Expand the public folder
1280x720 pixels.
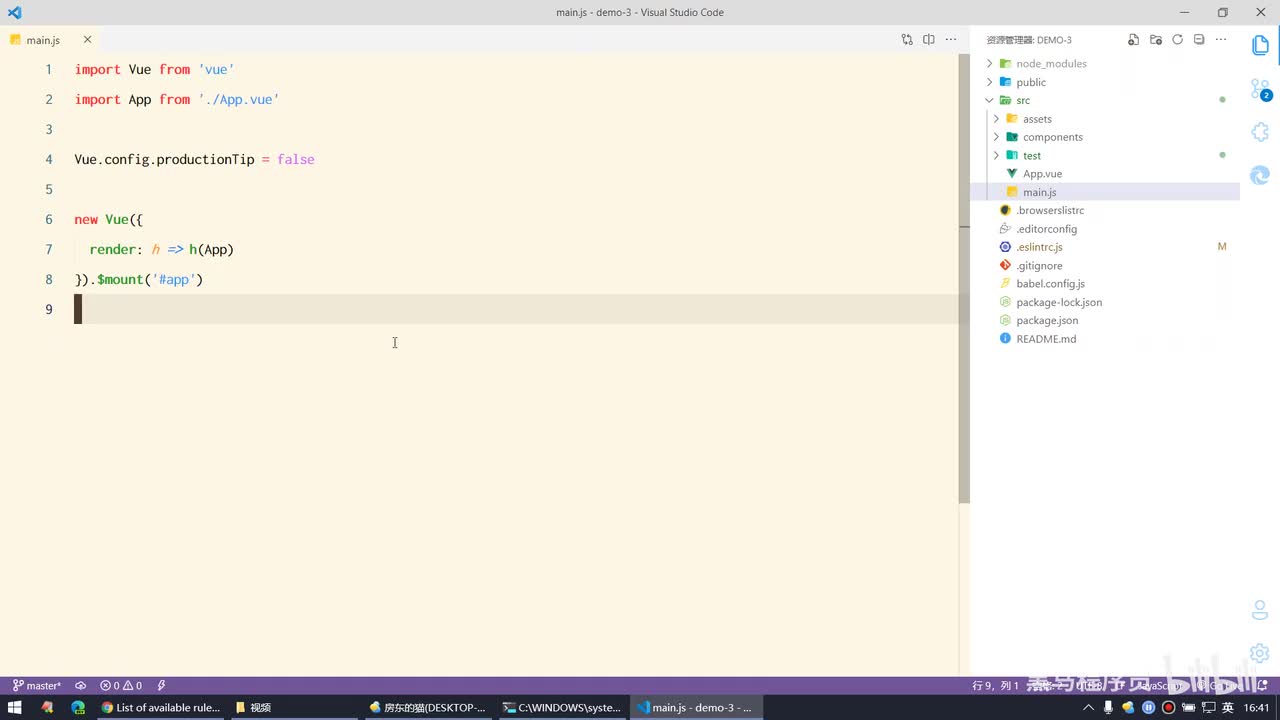coord(1105,82)
